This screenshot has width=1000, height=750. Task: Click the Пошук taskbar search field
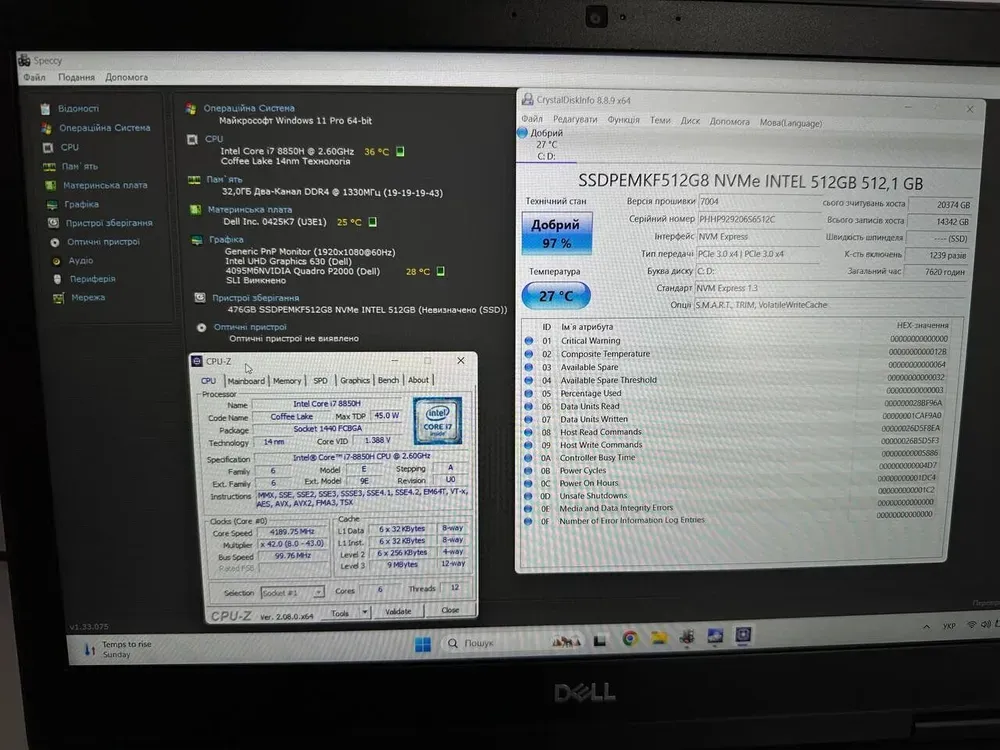point(478,644)
